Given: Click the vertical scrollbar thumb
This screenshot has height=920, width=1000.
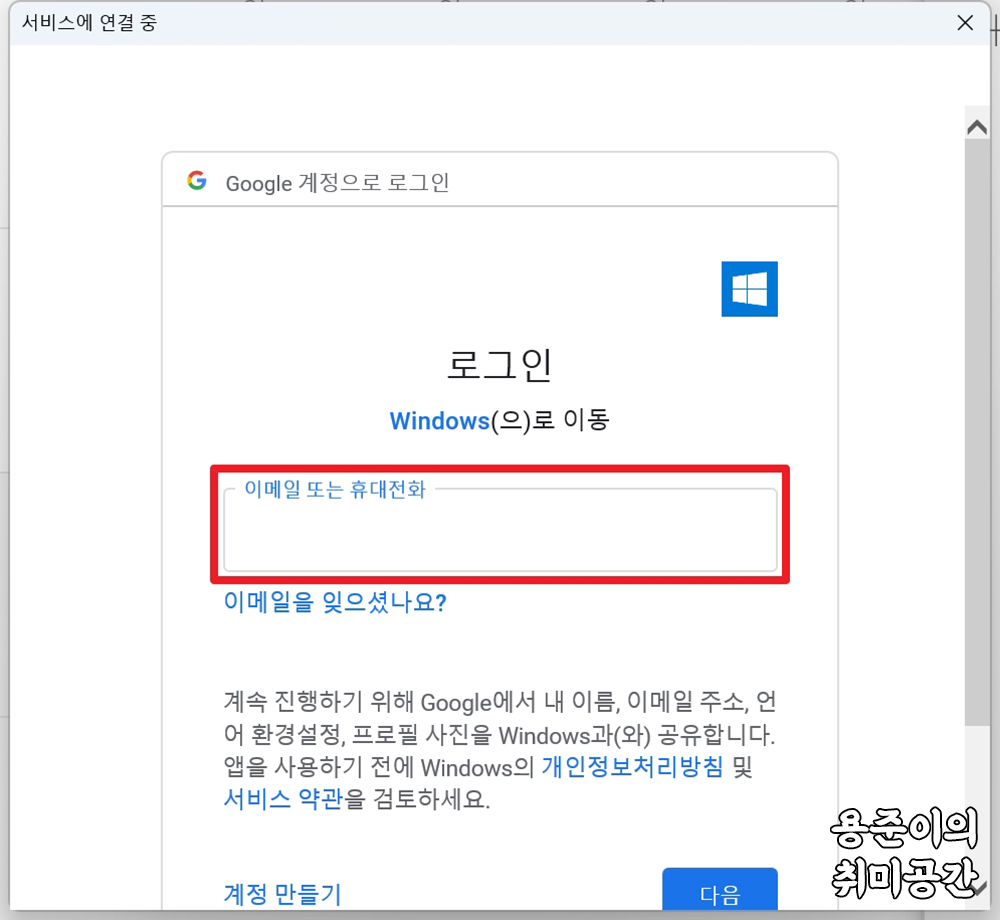Looking at the screenshot, I should click(977, 432).
